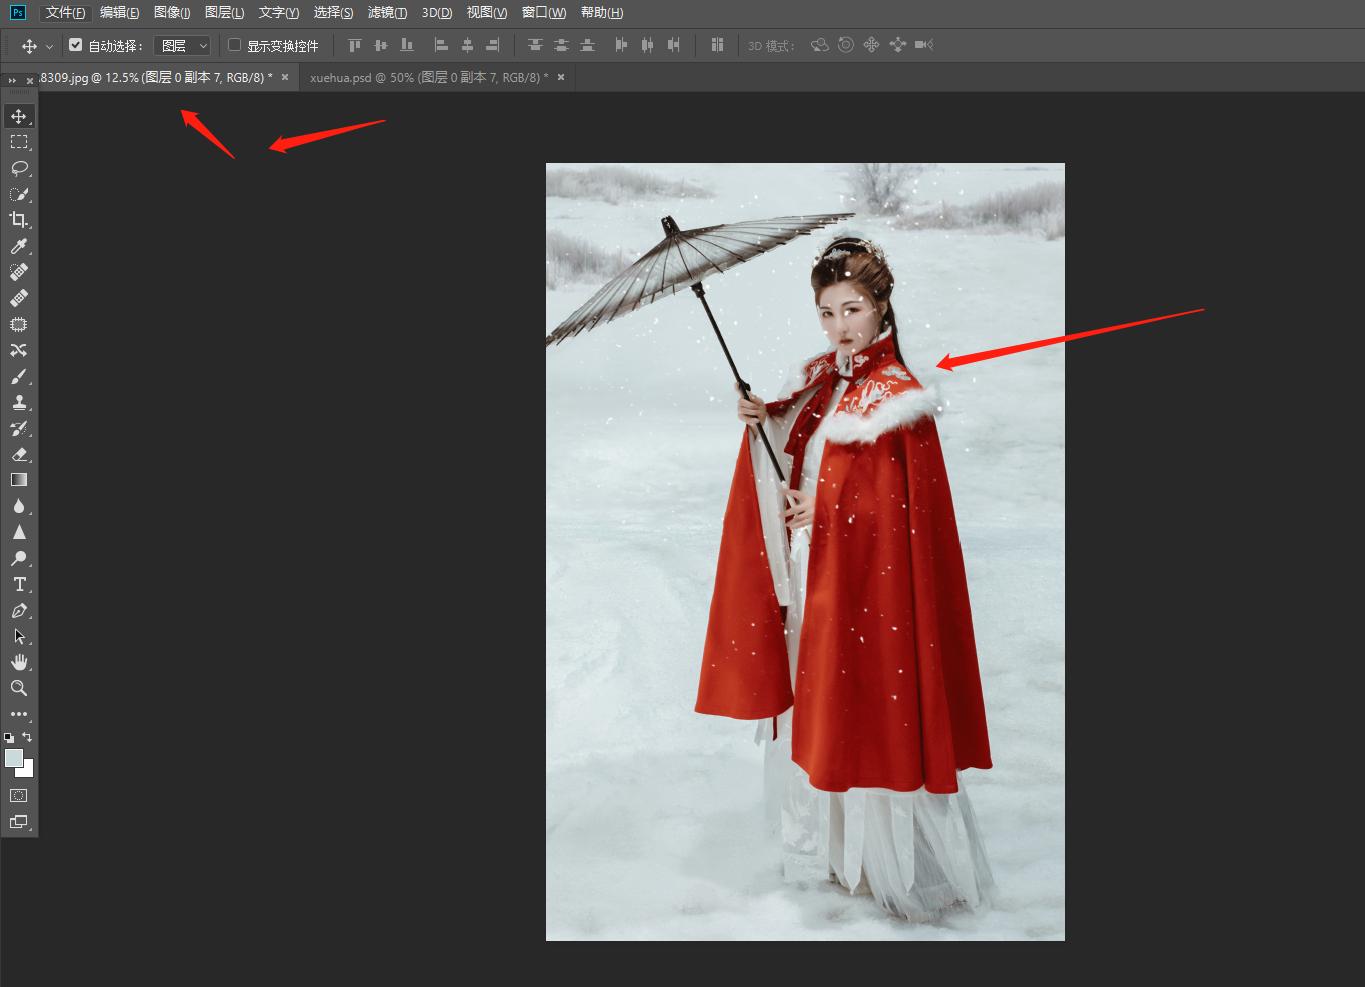
Task: Activate the Pen tool
Action: tap(19, 610)
